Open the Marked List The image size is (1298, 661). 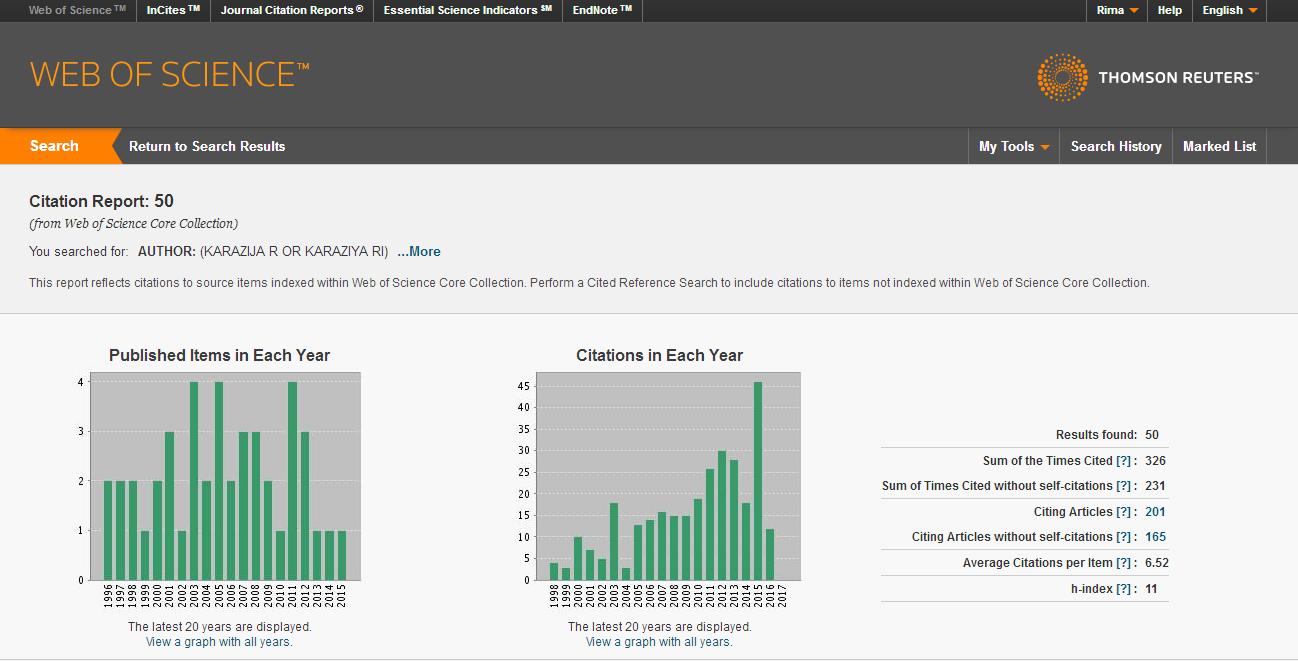click(x=1219, y=147)
